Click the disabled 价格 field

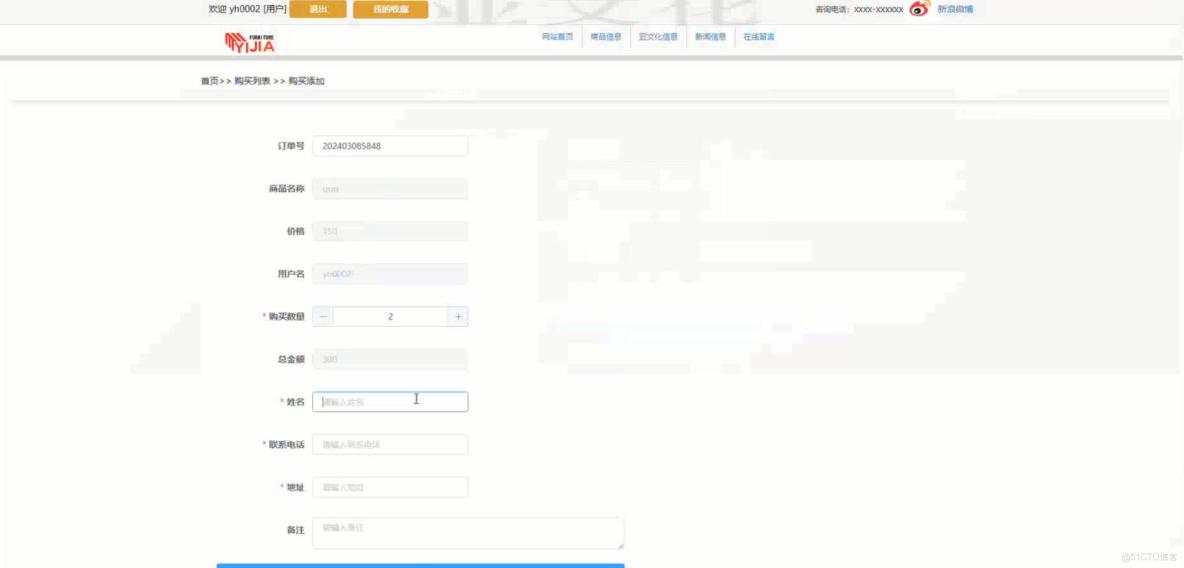[390, 231]
